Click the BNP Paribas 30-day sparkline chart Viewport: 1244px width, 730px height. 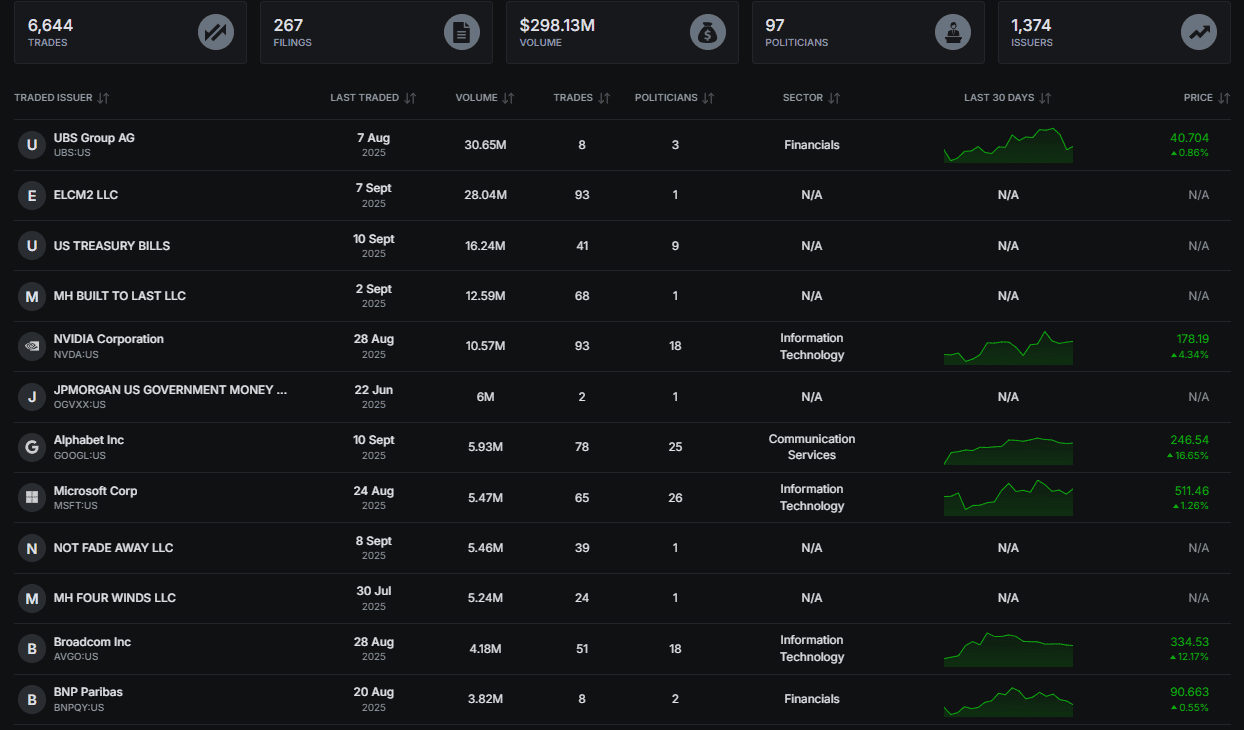(x=1007, y=700)
